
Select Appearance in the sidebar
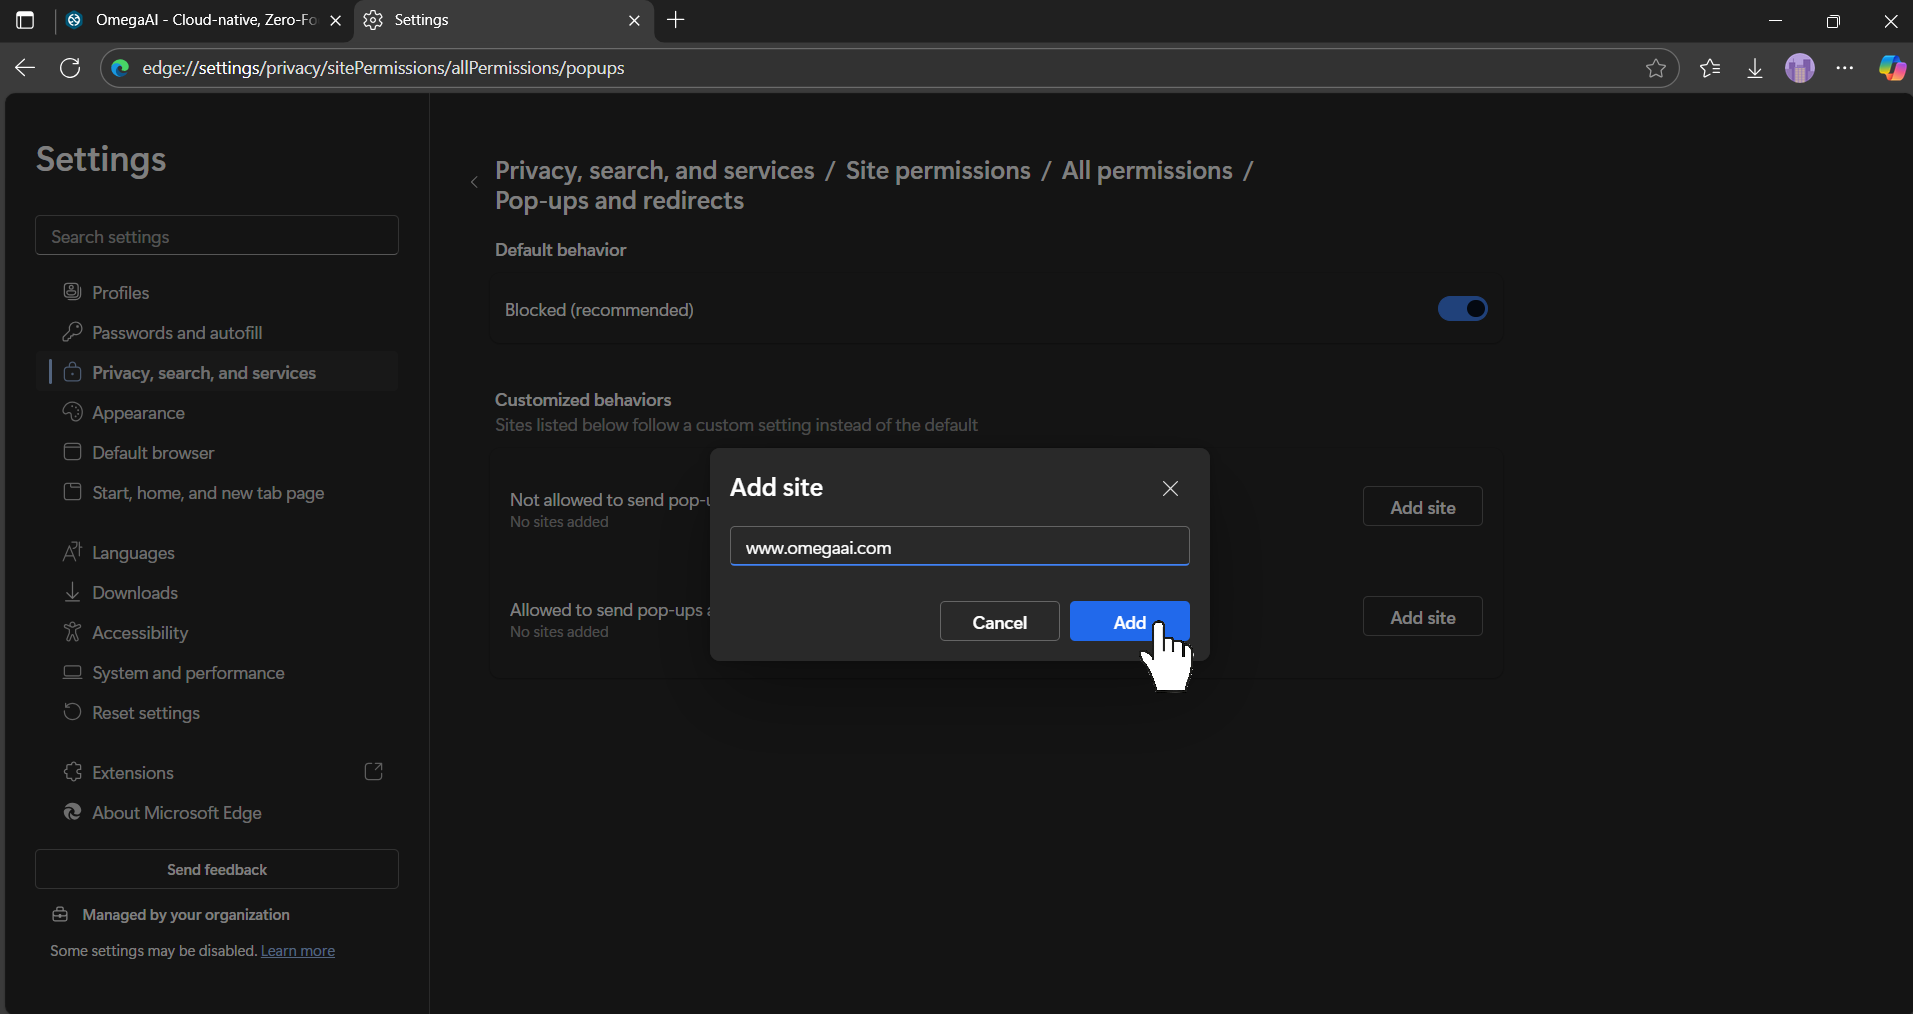pos(138,412)
